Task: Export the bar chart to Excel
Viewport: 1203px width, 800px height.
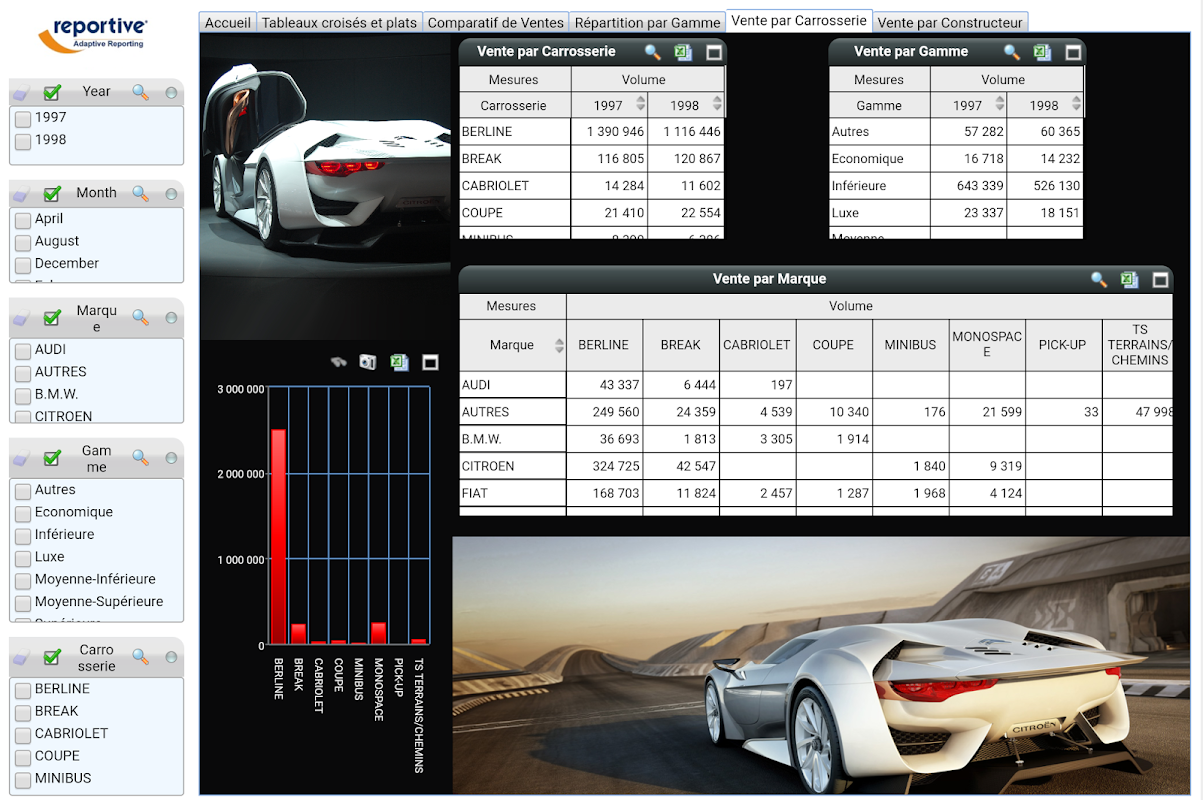Action: 399,362
